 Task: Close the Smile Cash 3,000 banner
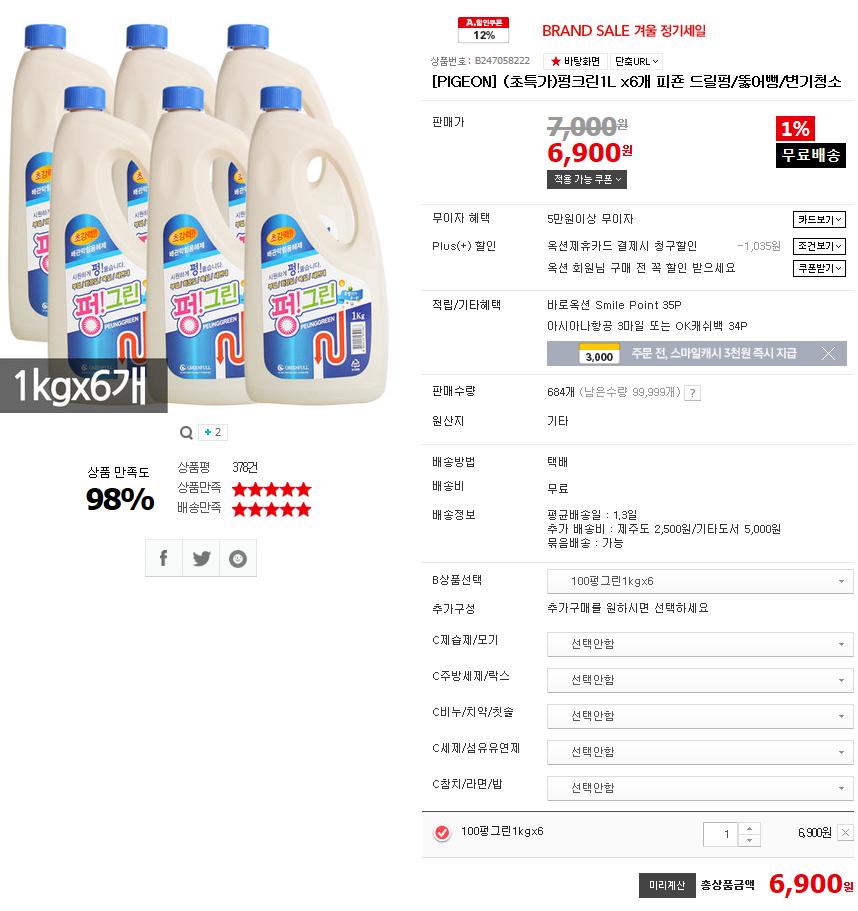point(828,353)
